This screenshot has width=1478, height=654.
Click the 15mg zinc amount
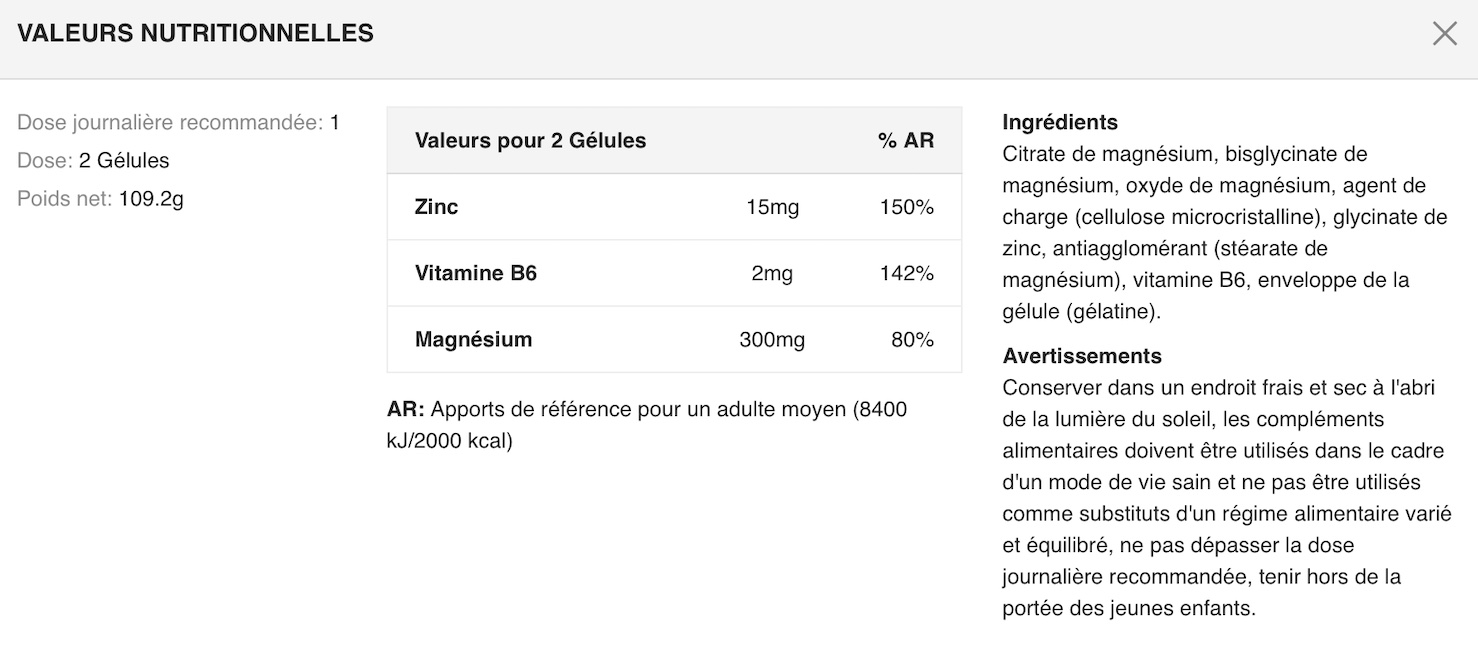(x=773, y=207)
